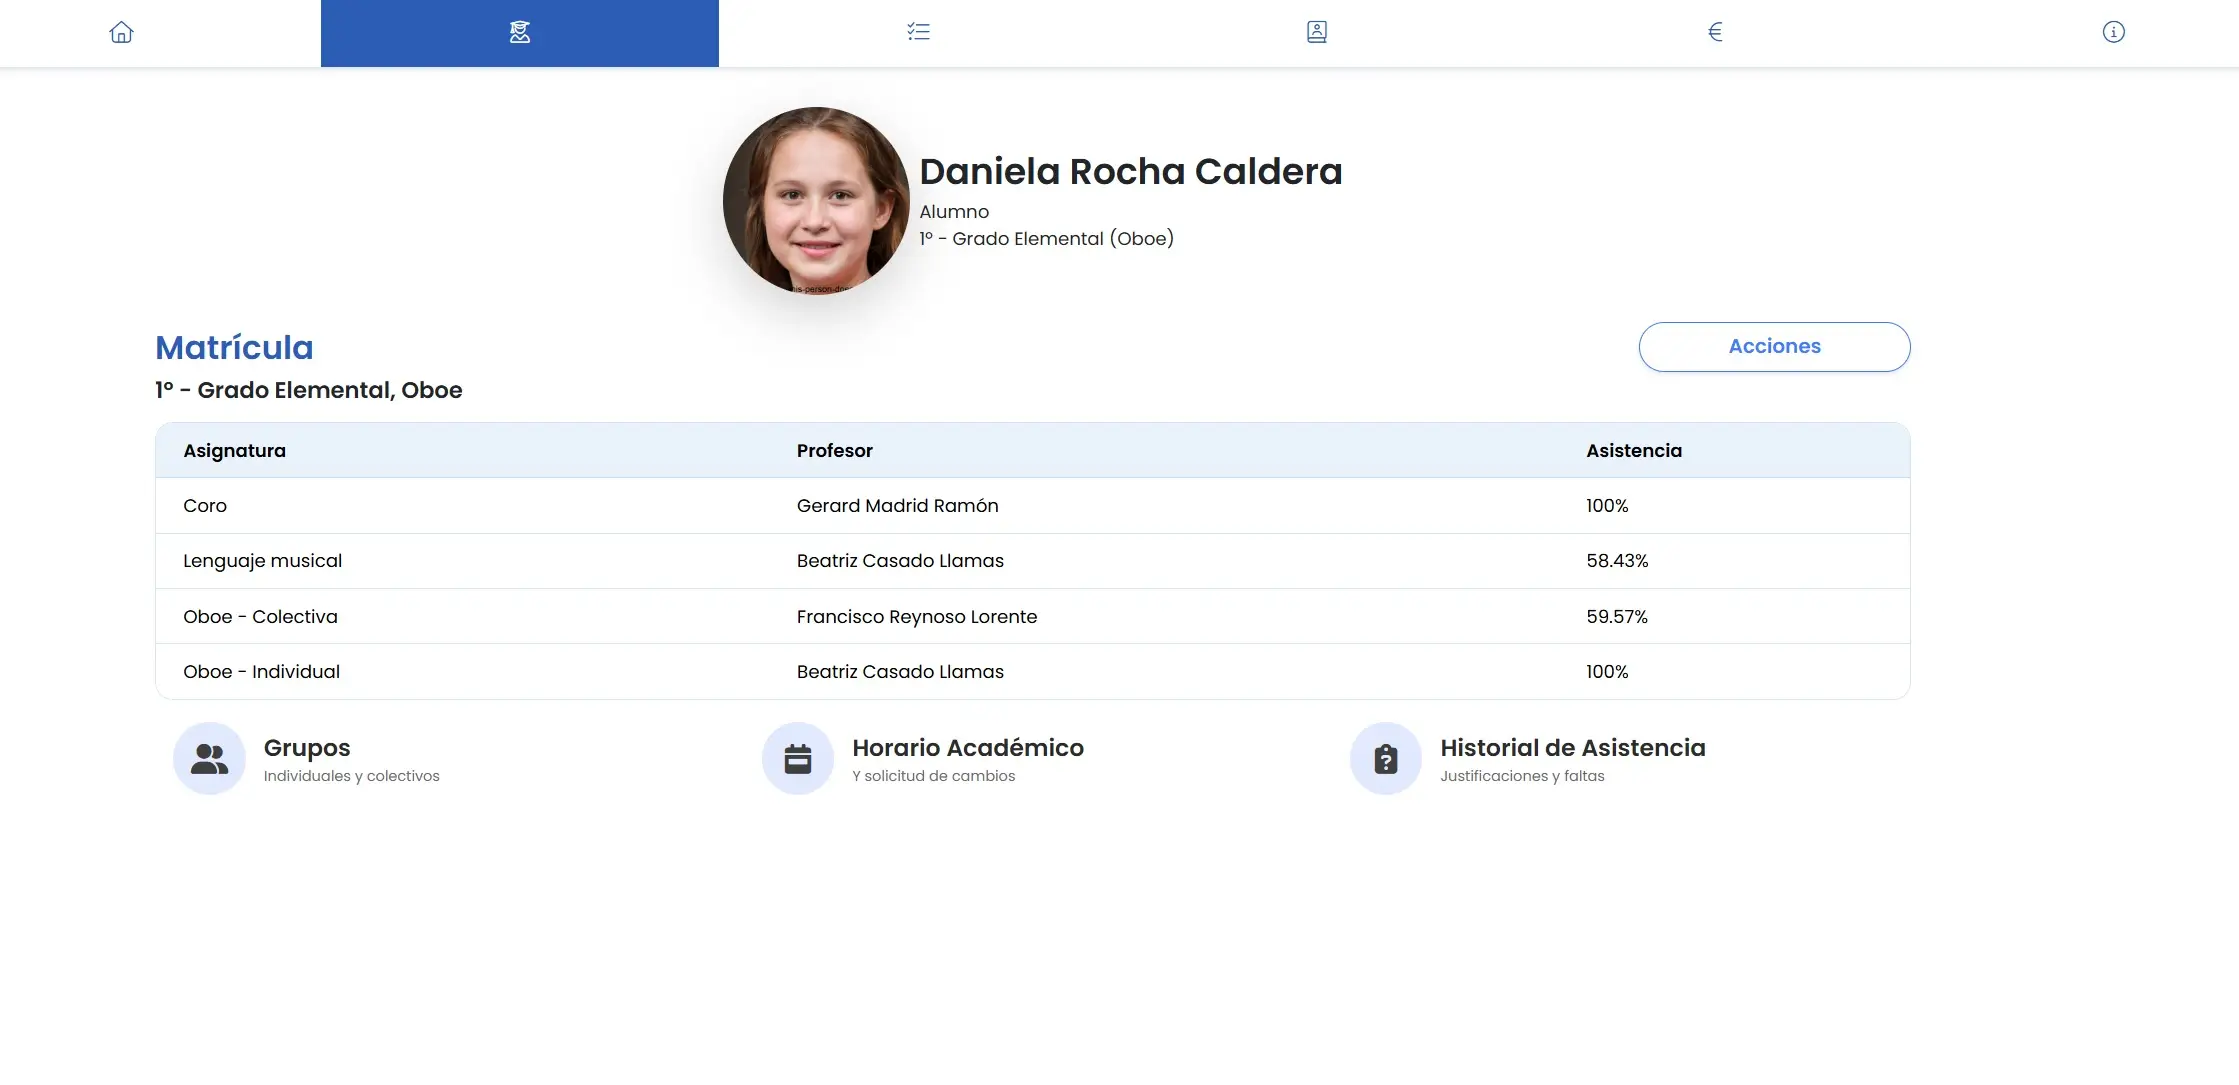Click professor Francisco Reynoso Lorente
The image size is (2239, 1085).
pos(917,616)
